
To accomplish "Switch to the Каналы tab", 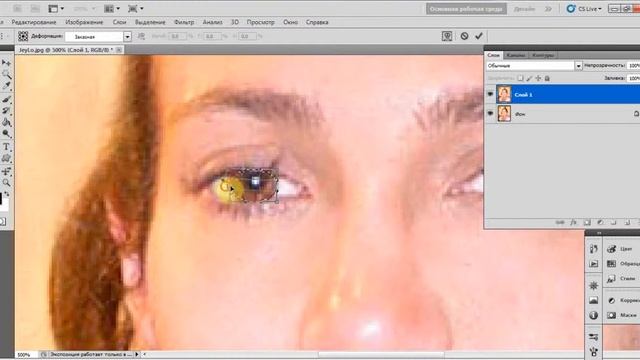I will (x=516, y=55).
